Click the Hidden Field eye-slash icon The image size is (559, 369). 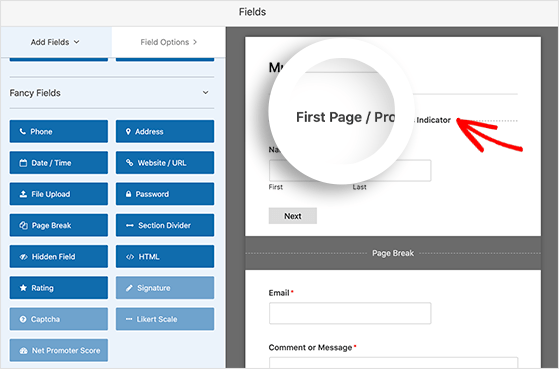coord(23,257)
